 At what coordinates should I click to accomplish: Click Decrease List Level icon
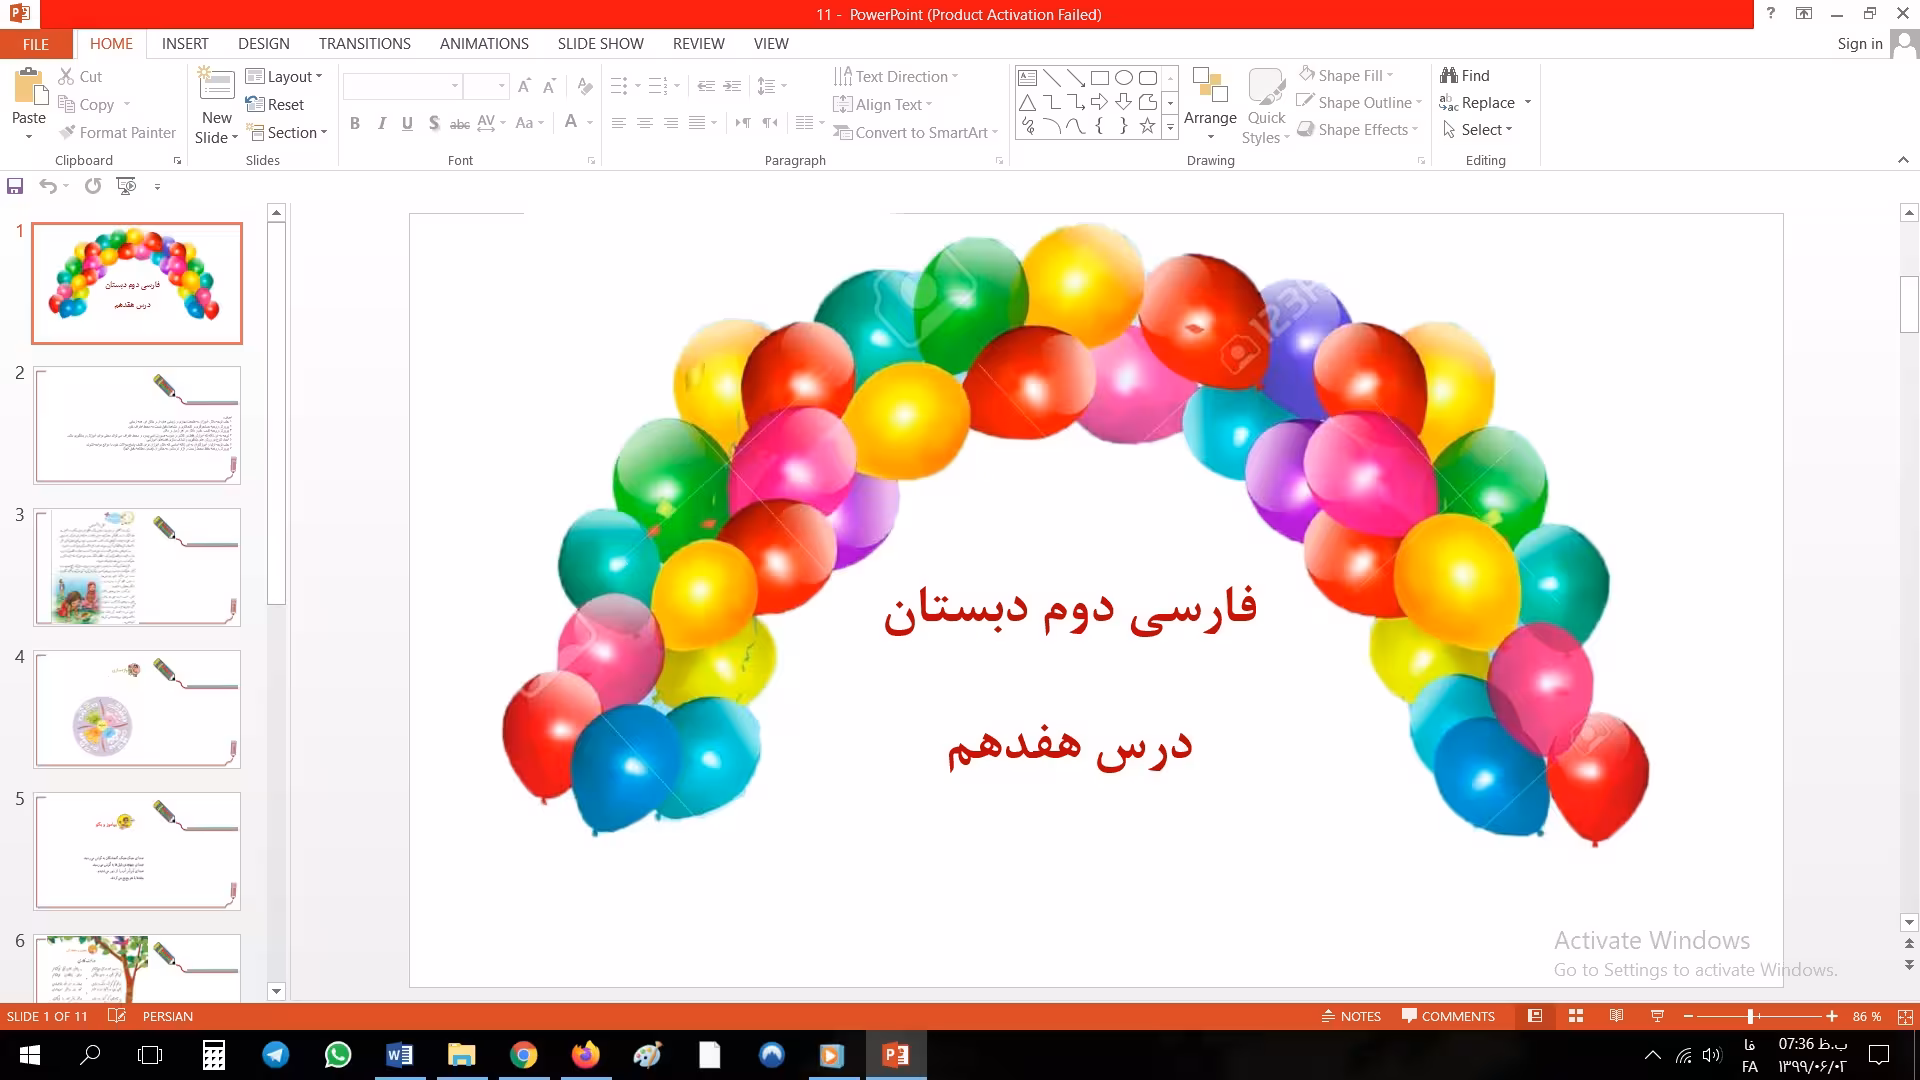click(x=706, y=86)
